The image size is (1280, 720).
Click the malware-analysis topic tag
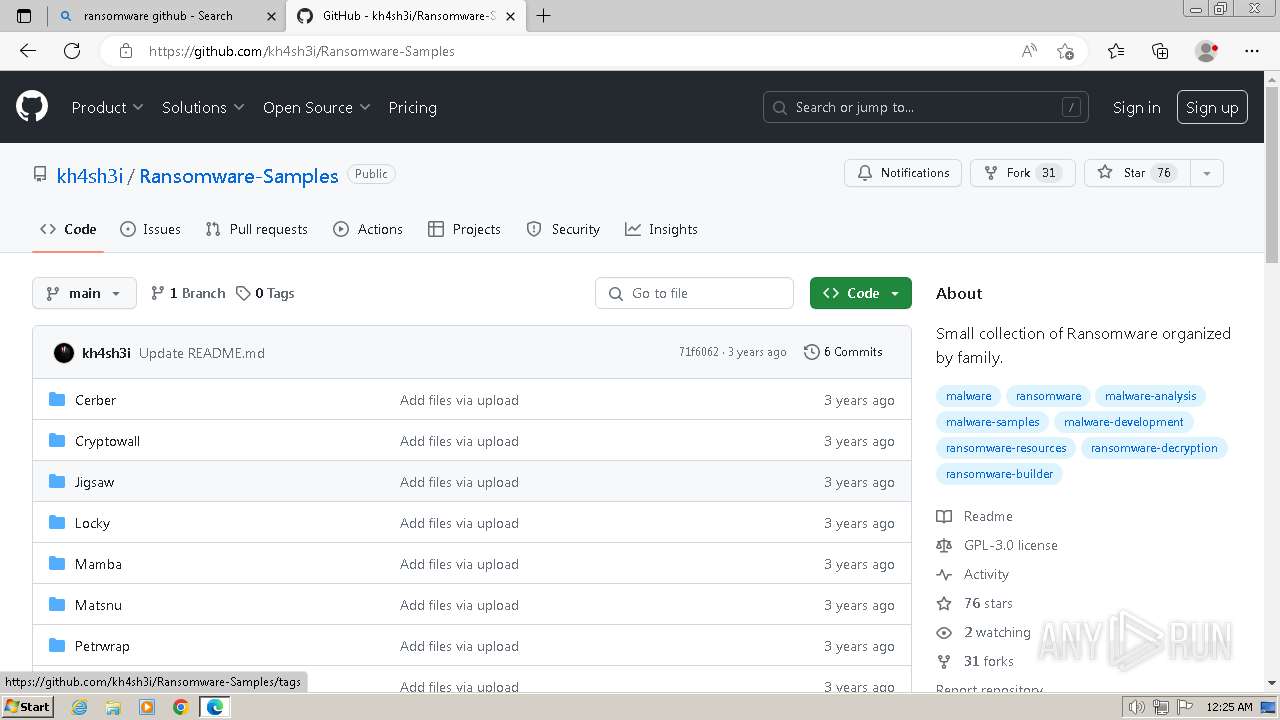click(x=1150, y=396)
